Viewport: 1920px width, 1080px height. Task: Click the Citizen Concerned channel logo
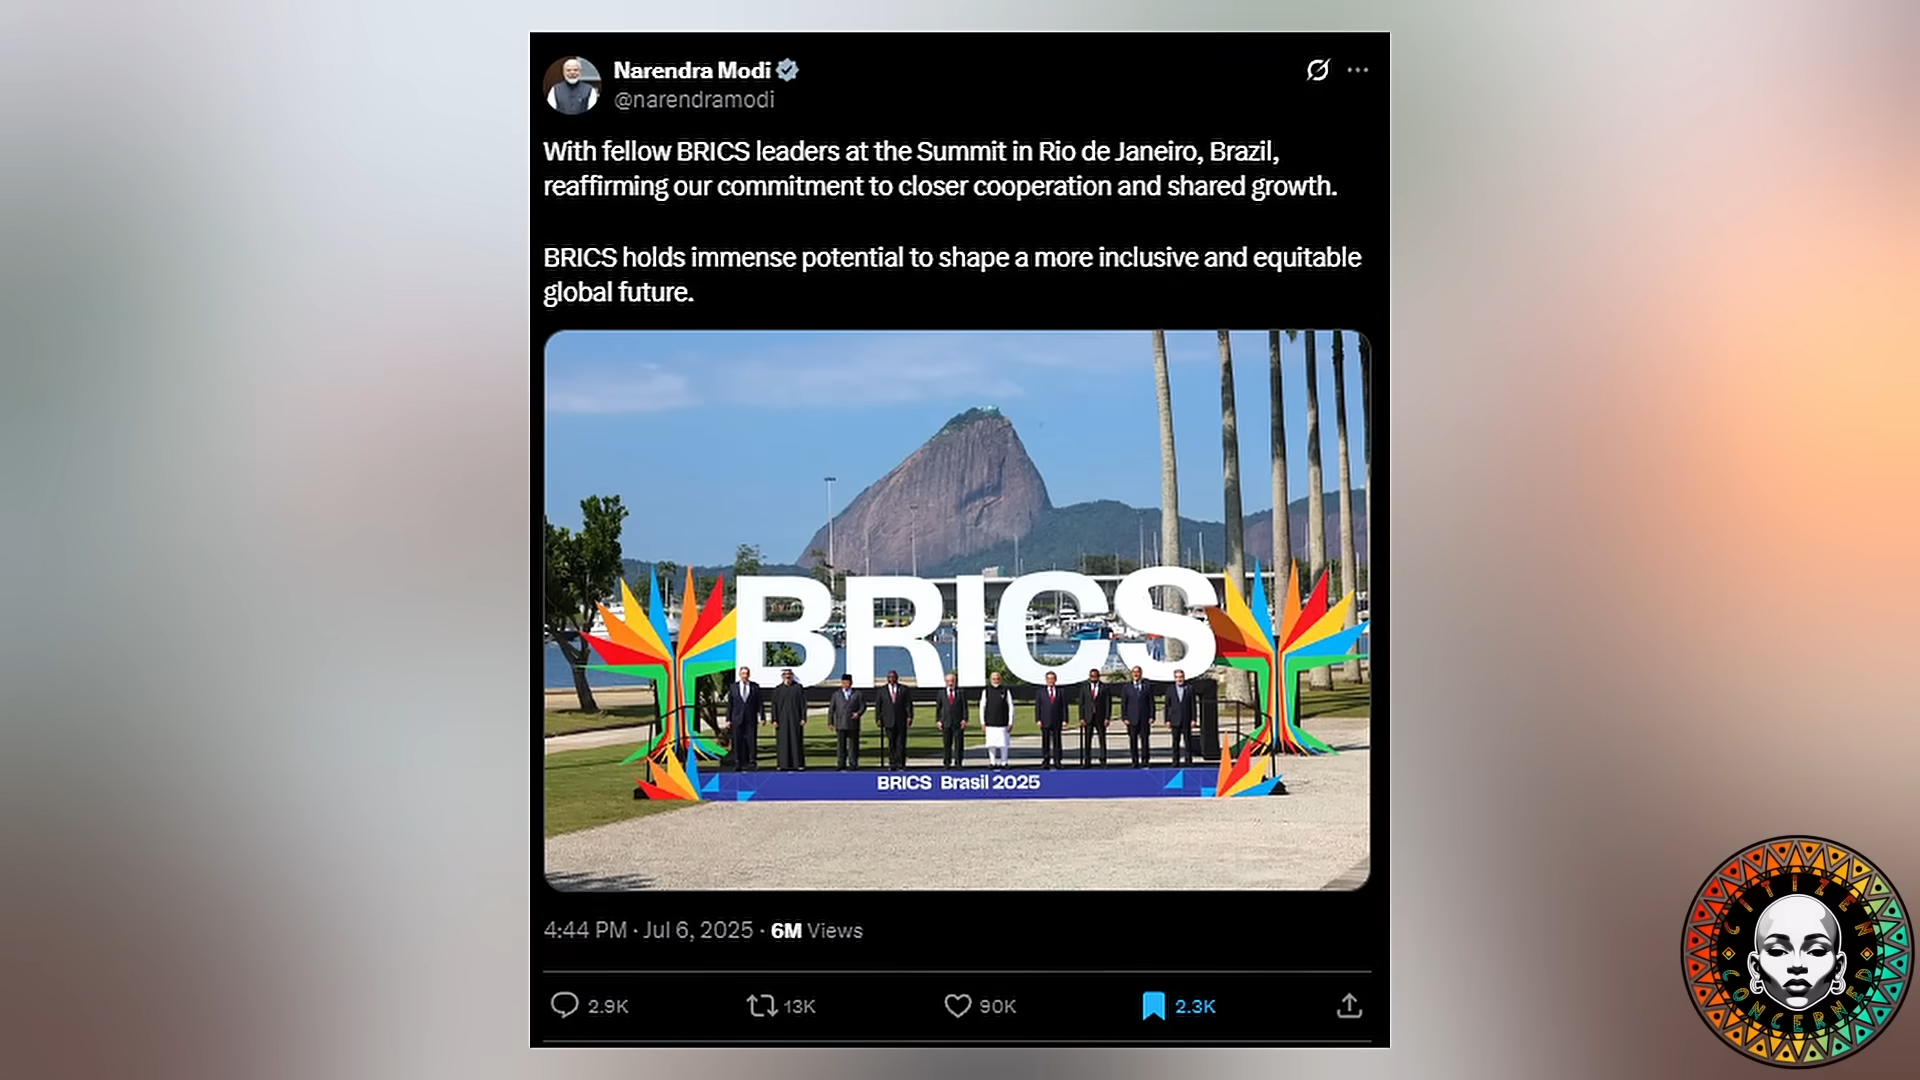click(x=1797, y=952)
